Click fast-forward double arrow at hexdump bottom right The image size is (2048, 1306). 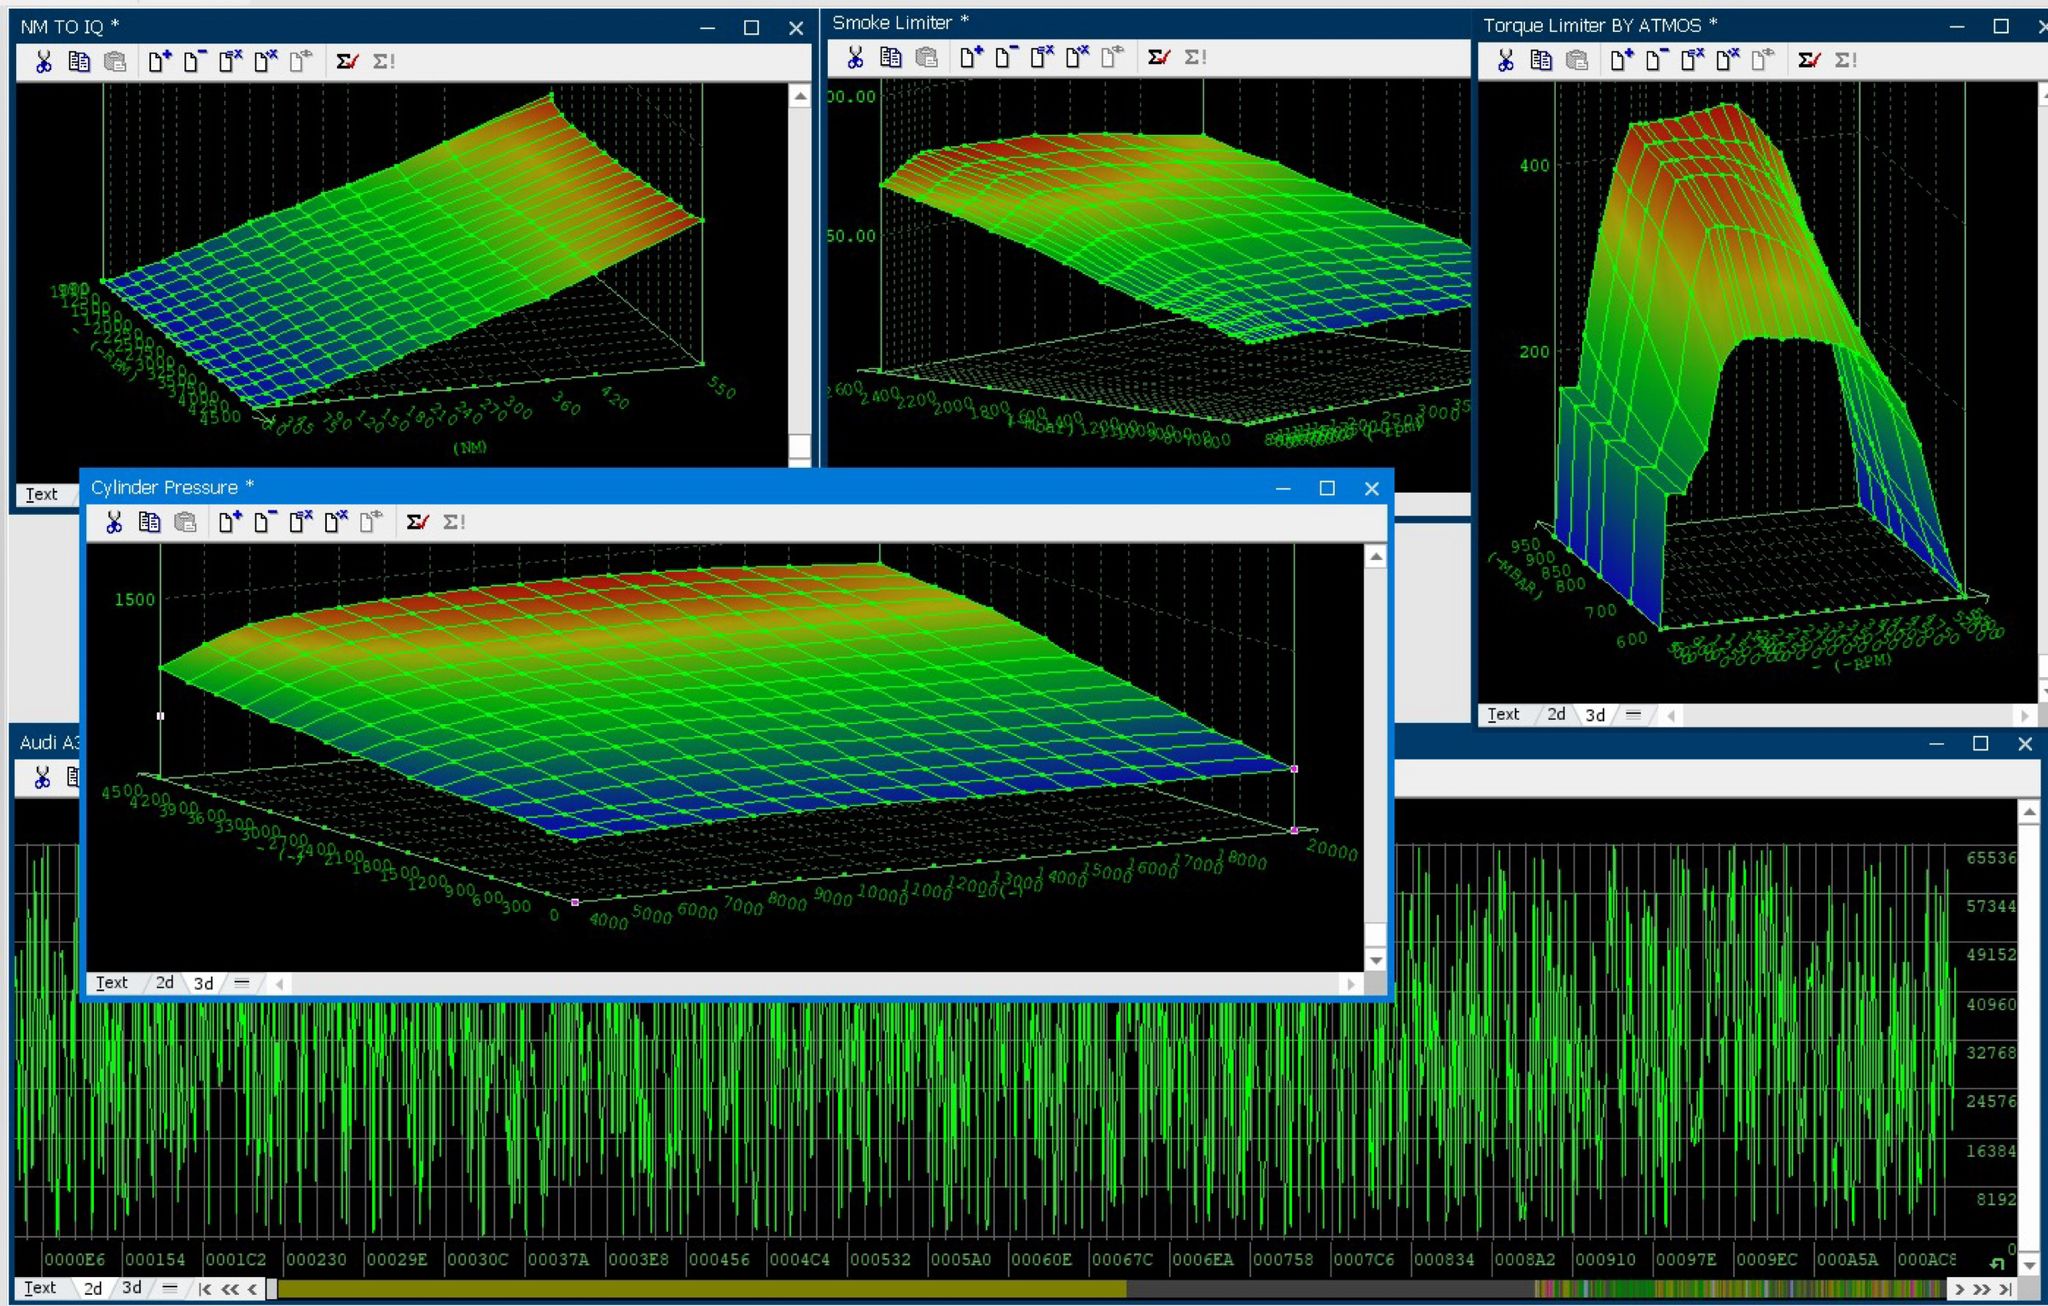pyautogui.click(x=1982, y=1289)
